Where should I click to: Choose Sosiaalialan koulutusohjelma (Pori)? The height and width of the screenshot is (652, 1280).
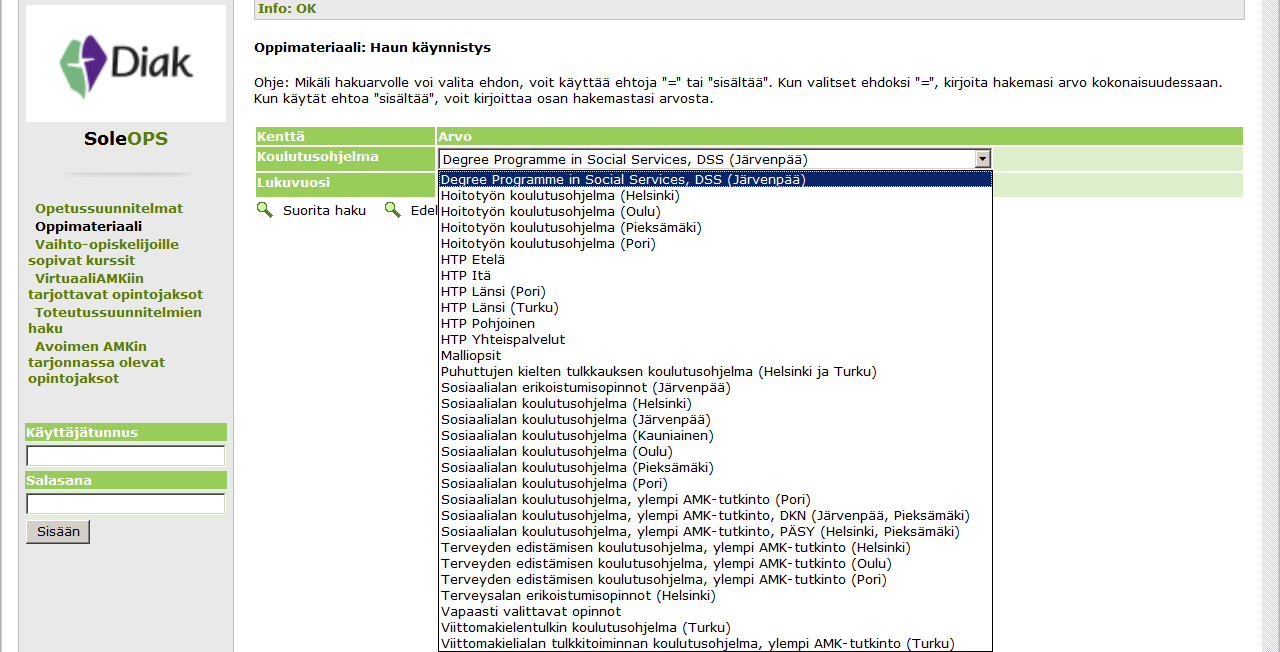[715, 484]
